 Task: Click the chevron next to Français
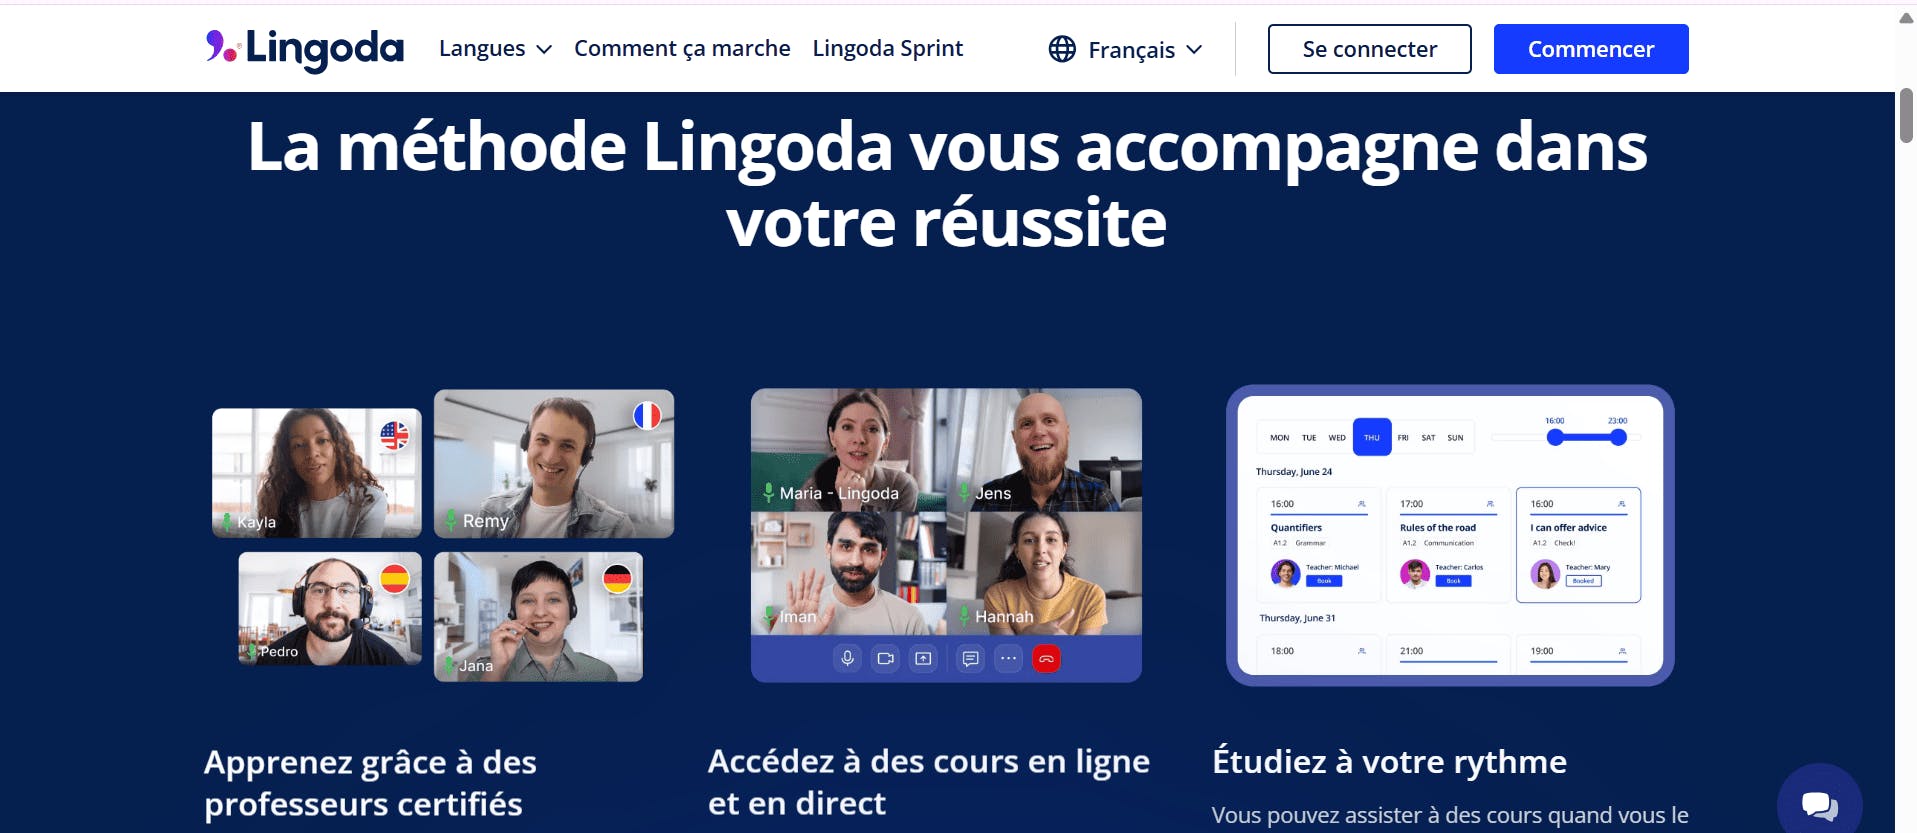coord(1194,50)
